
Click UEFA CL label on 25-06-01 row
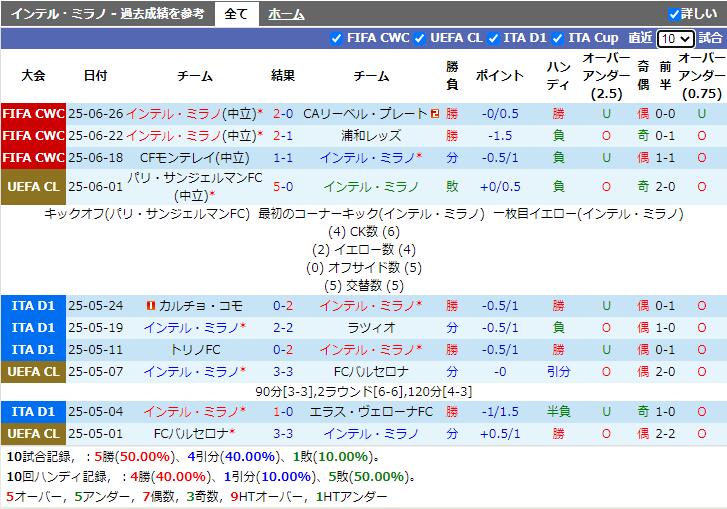[33, 187]
